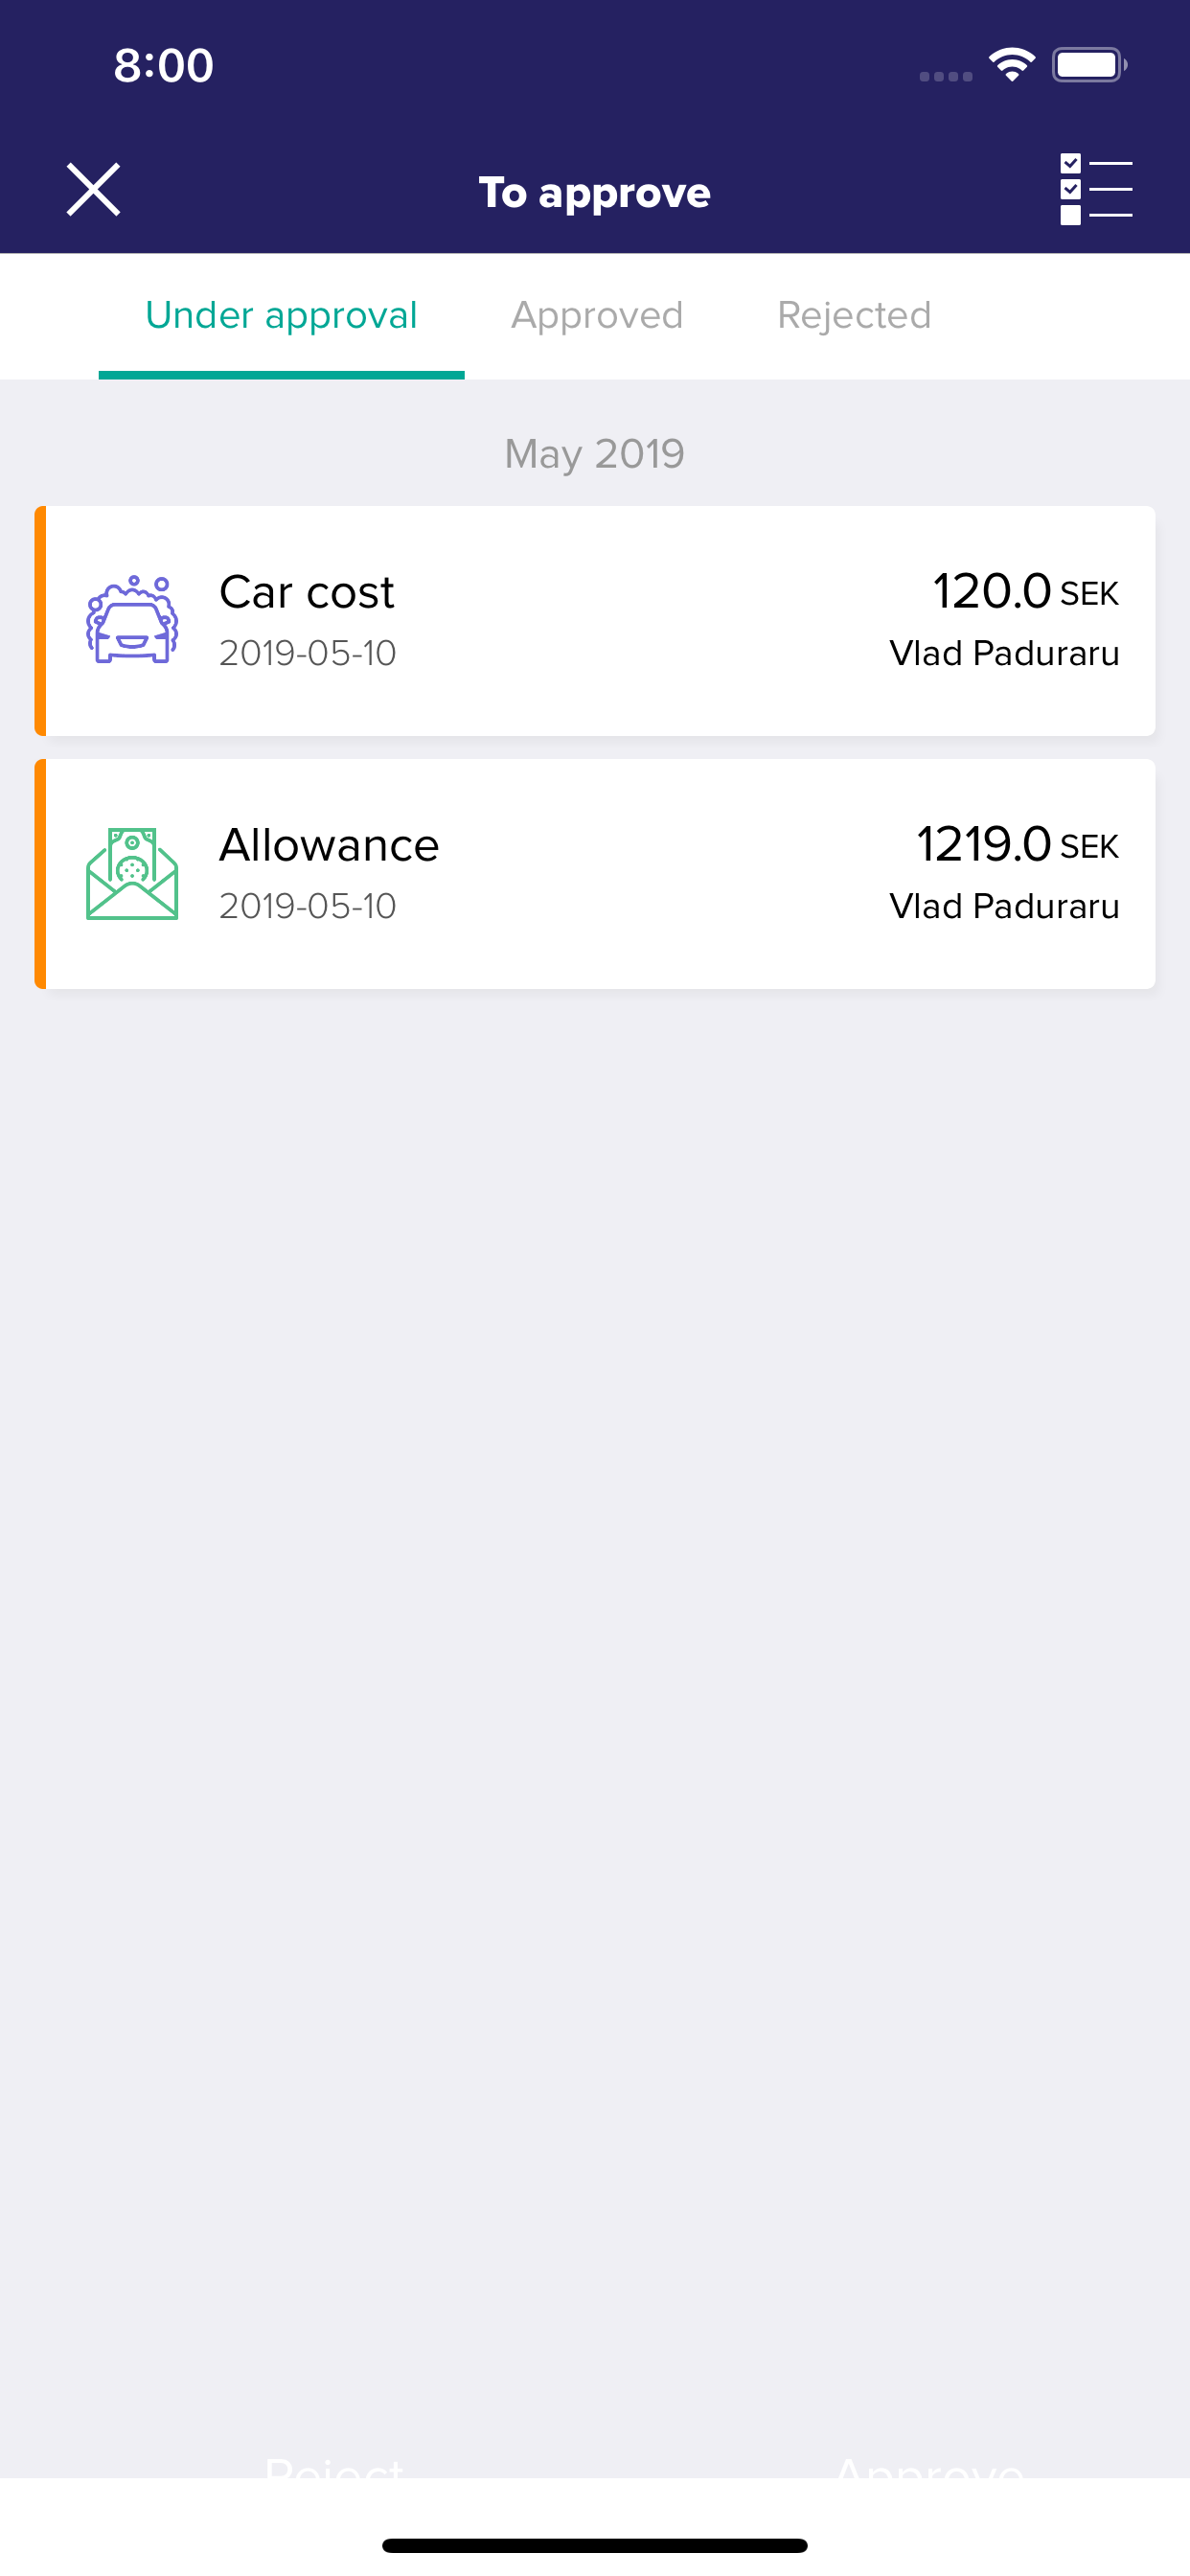Screen dimensions: 1190x2576
Task: Tap the Wi-Fi status icon
Action: 1012,65
